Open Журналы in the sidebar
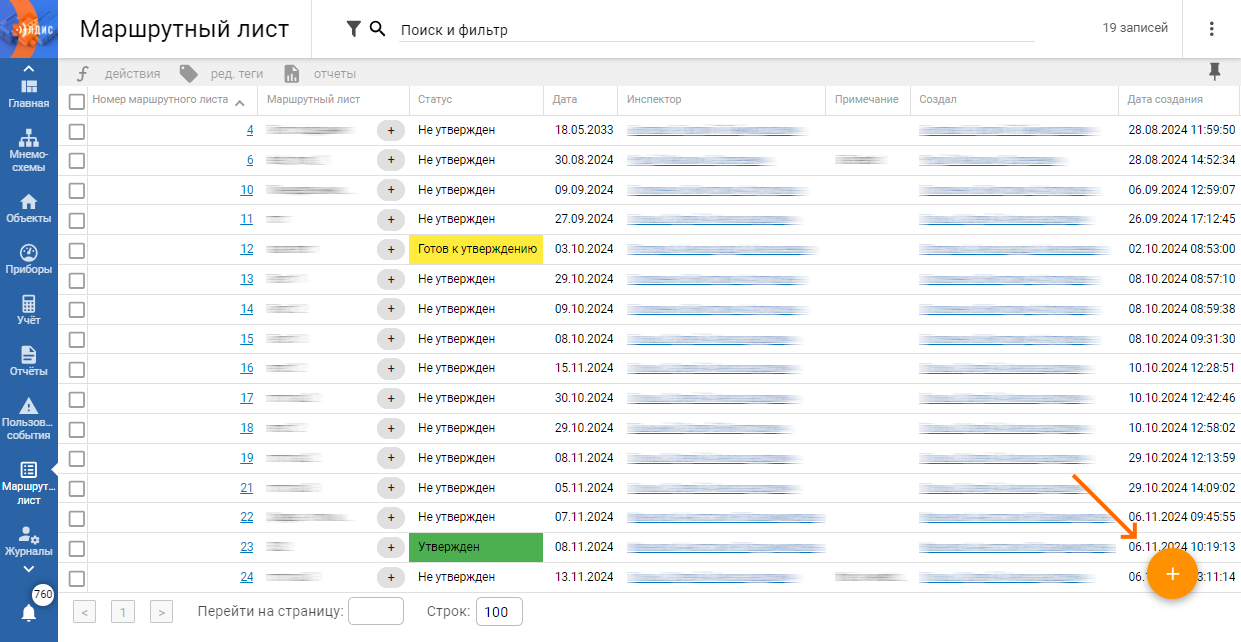Image resolution: width=1241 pixels, height=642 pixels. point(29,542)
